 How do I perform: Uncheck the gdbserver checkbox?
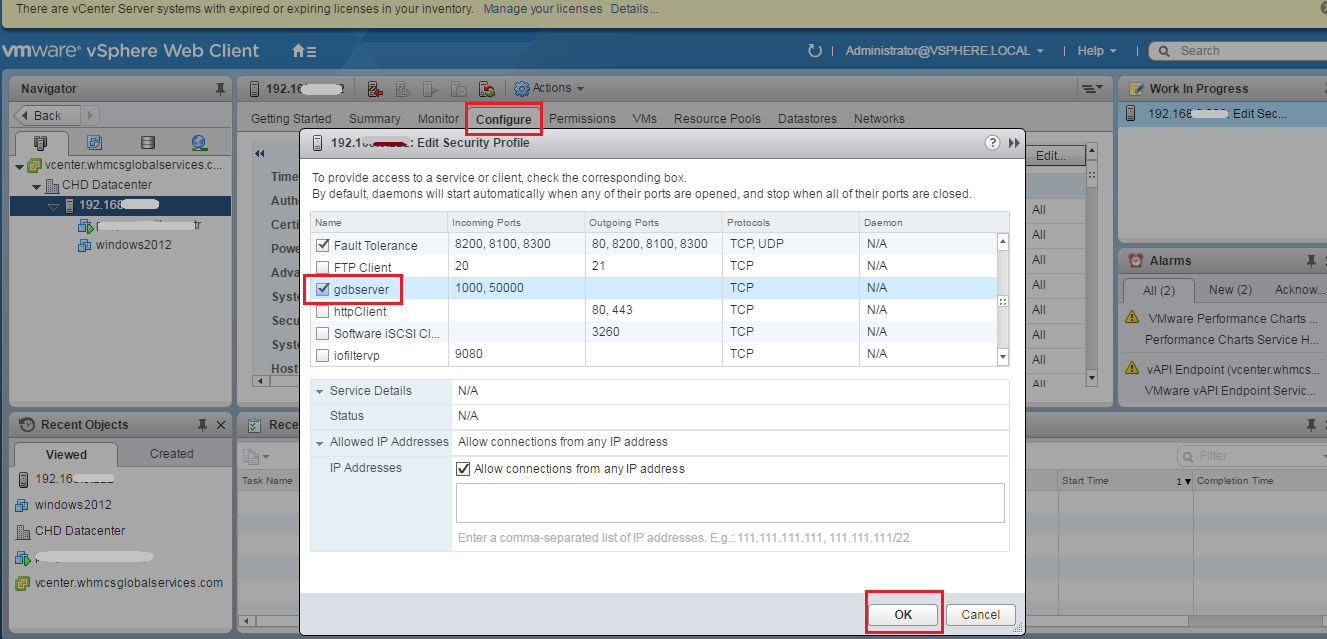point(323,289)
